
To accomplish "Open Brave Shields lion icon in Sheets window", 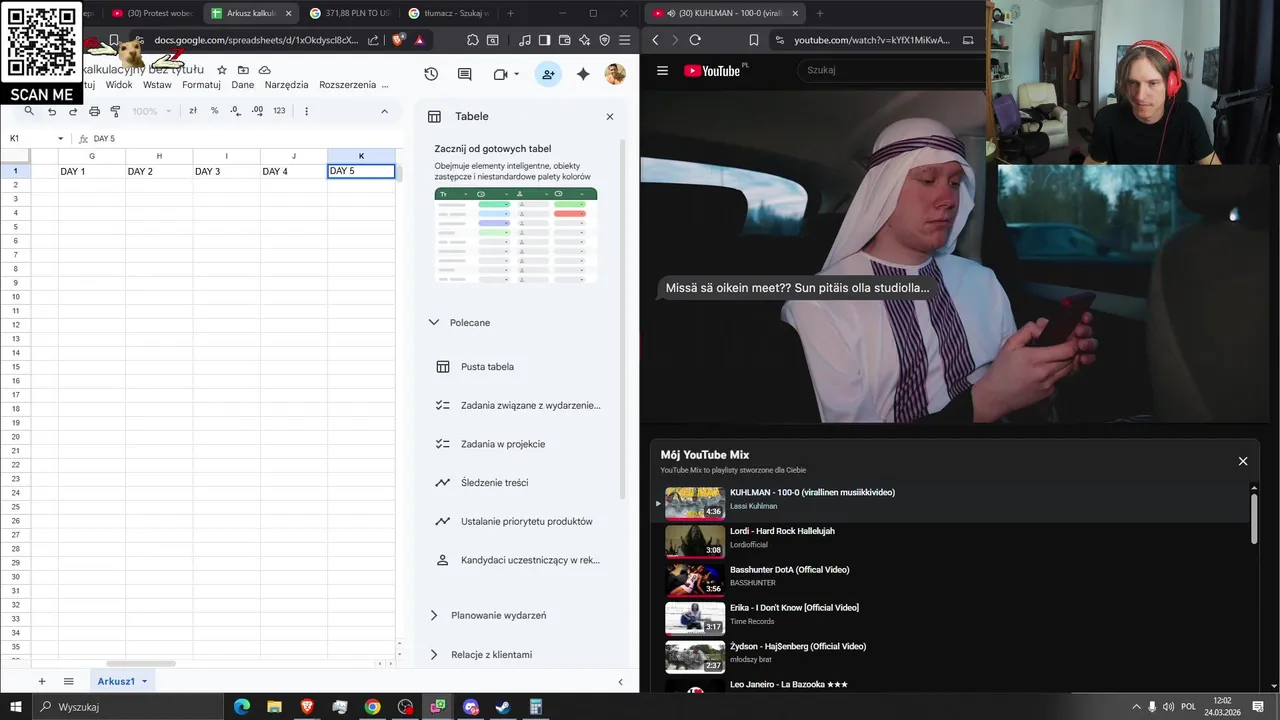I will pos(399,40).
